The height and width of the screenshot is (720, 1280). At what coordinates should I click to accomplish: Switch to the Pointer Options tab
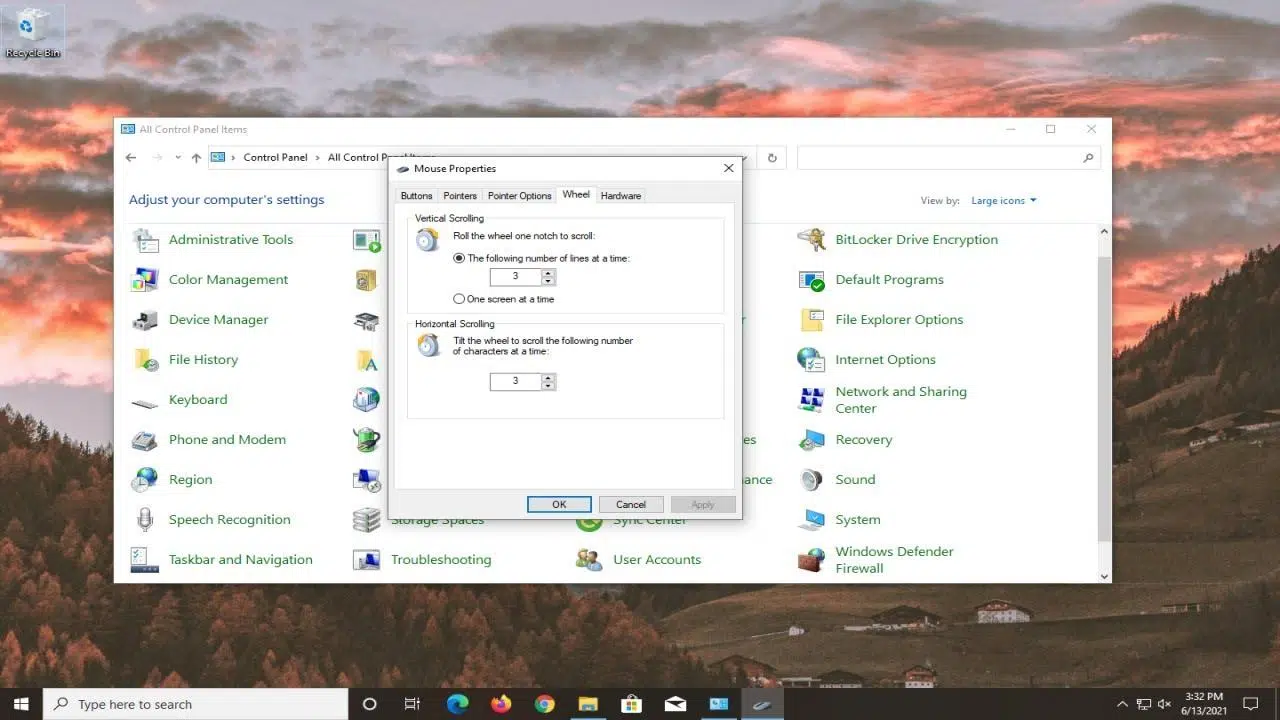click(519, 196)
